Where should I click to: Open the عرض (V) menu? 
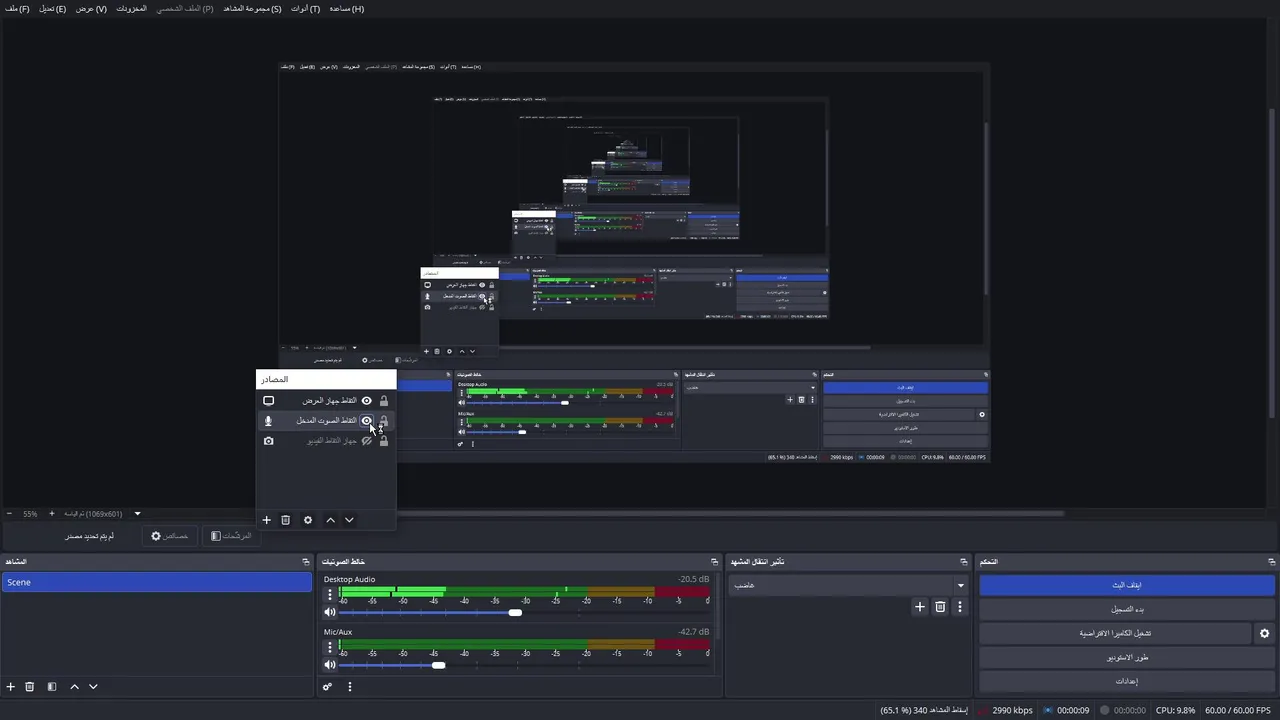click(x=91, y=9)
